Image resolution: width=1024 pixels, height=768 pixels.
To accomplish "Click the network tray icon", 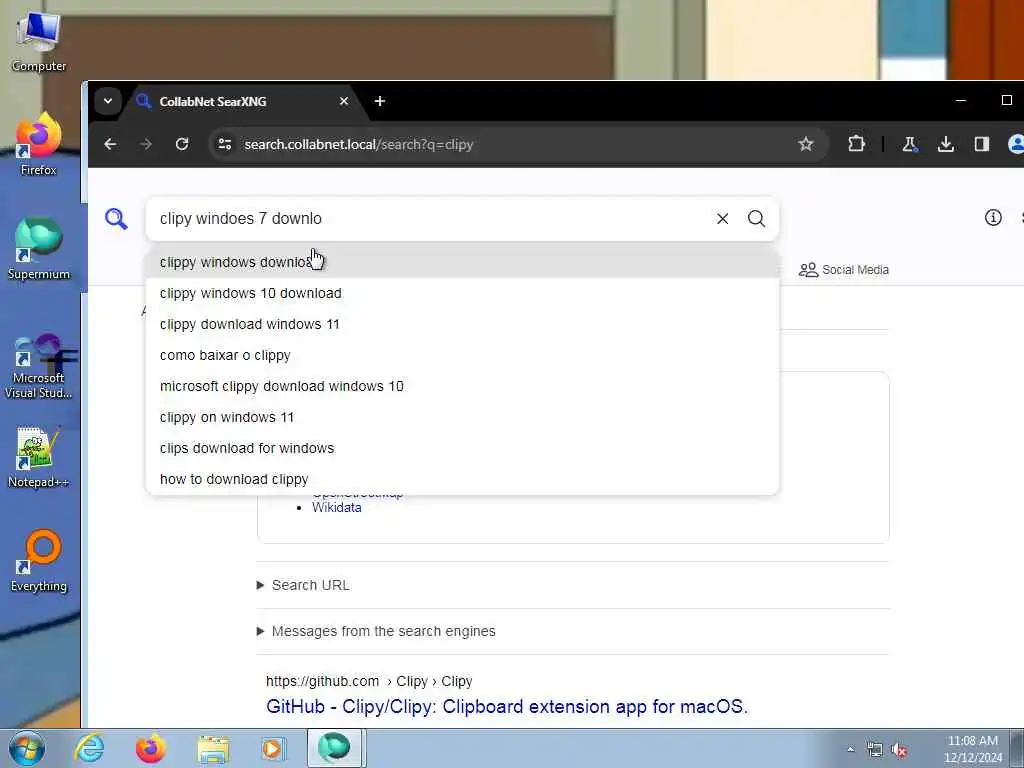I will pos(874,750).
